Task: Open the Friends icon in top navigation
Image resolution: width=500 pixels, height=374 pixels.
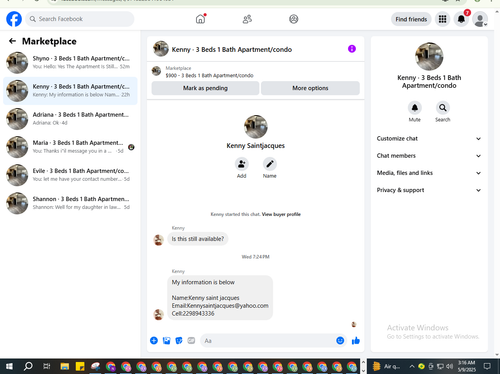Action: tap(247, 19)
